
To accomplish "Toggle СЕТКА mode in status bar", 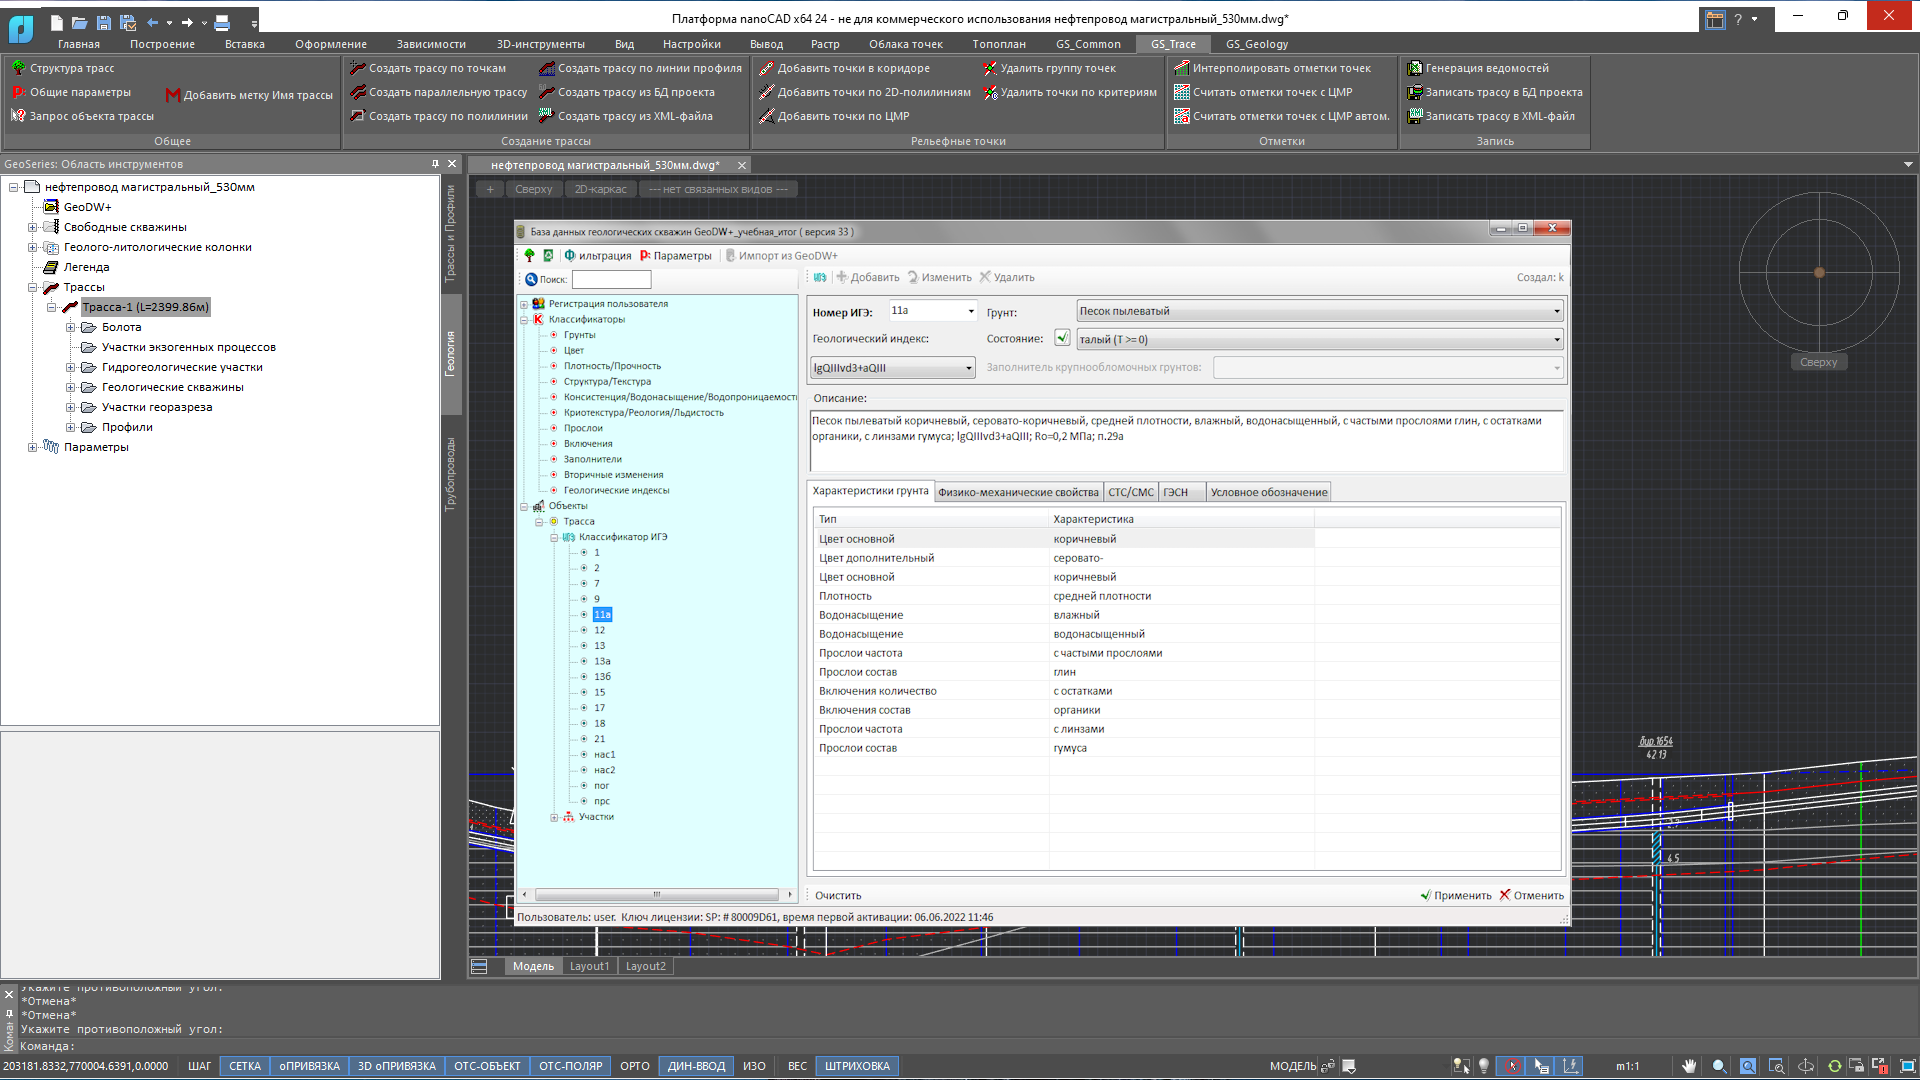I will click(x=245, y=1066).
